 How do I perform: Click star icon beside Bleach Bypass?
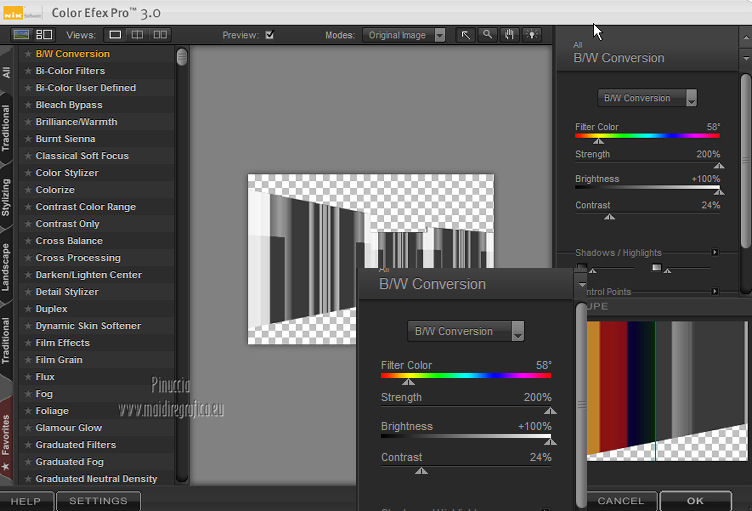pyautogui.click(x=28, y=105)
